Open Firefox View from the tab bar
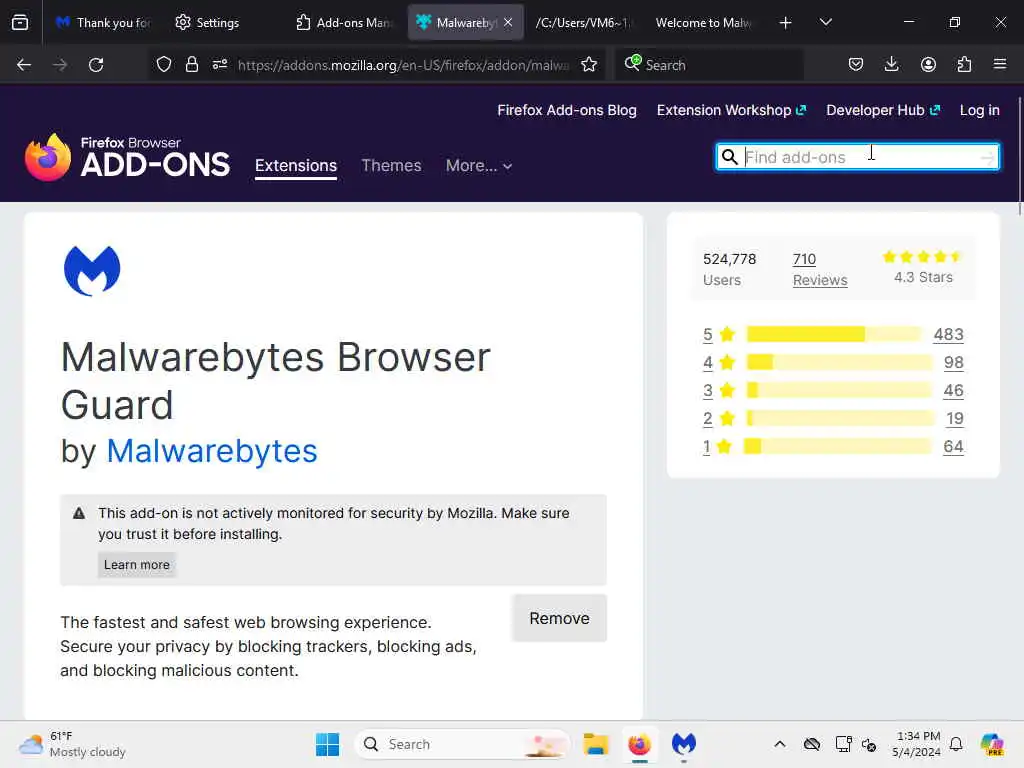 (x=20, y=22)
